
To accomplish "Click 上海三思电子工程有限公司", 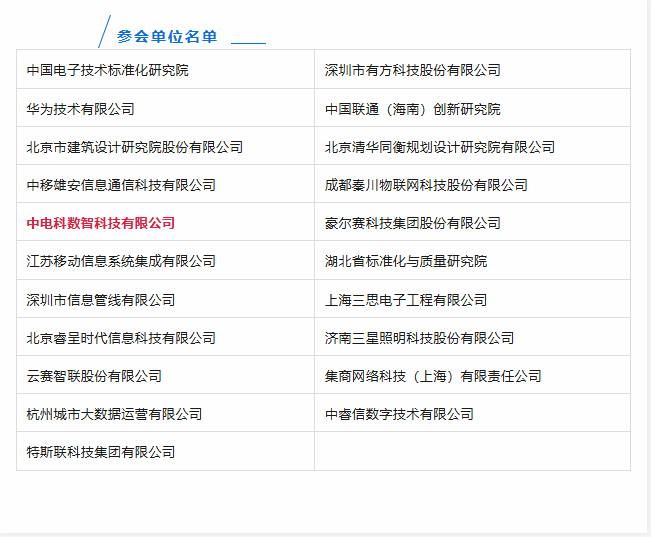I will (405, 300).
